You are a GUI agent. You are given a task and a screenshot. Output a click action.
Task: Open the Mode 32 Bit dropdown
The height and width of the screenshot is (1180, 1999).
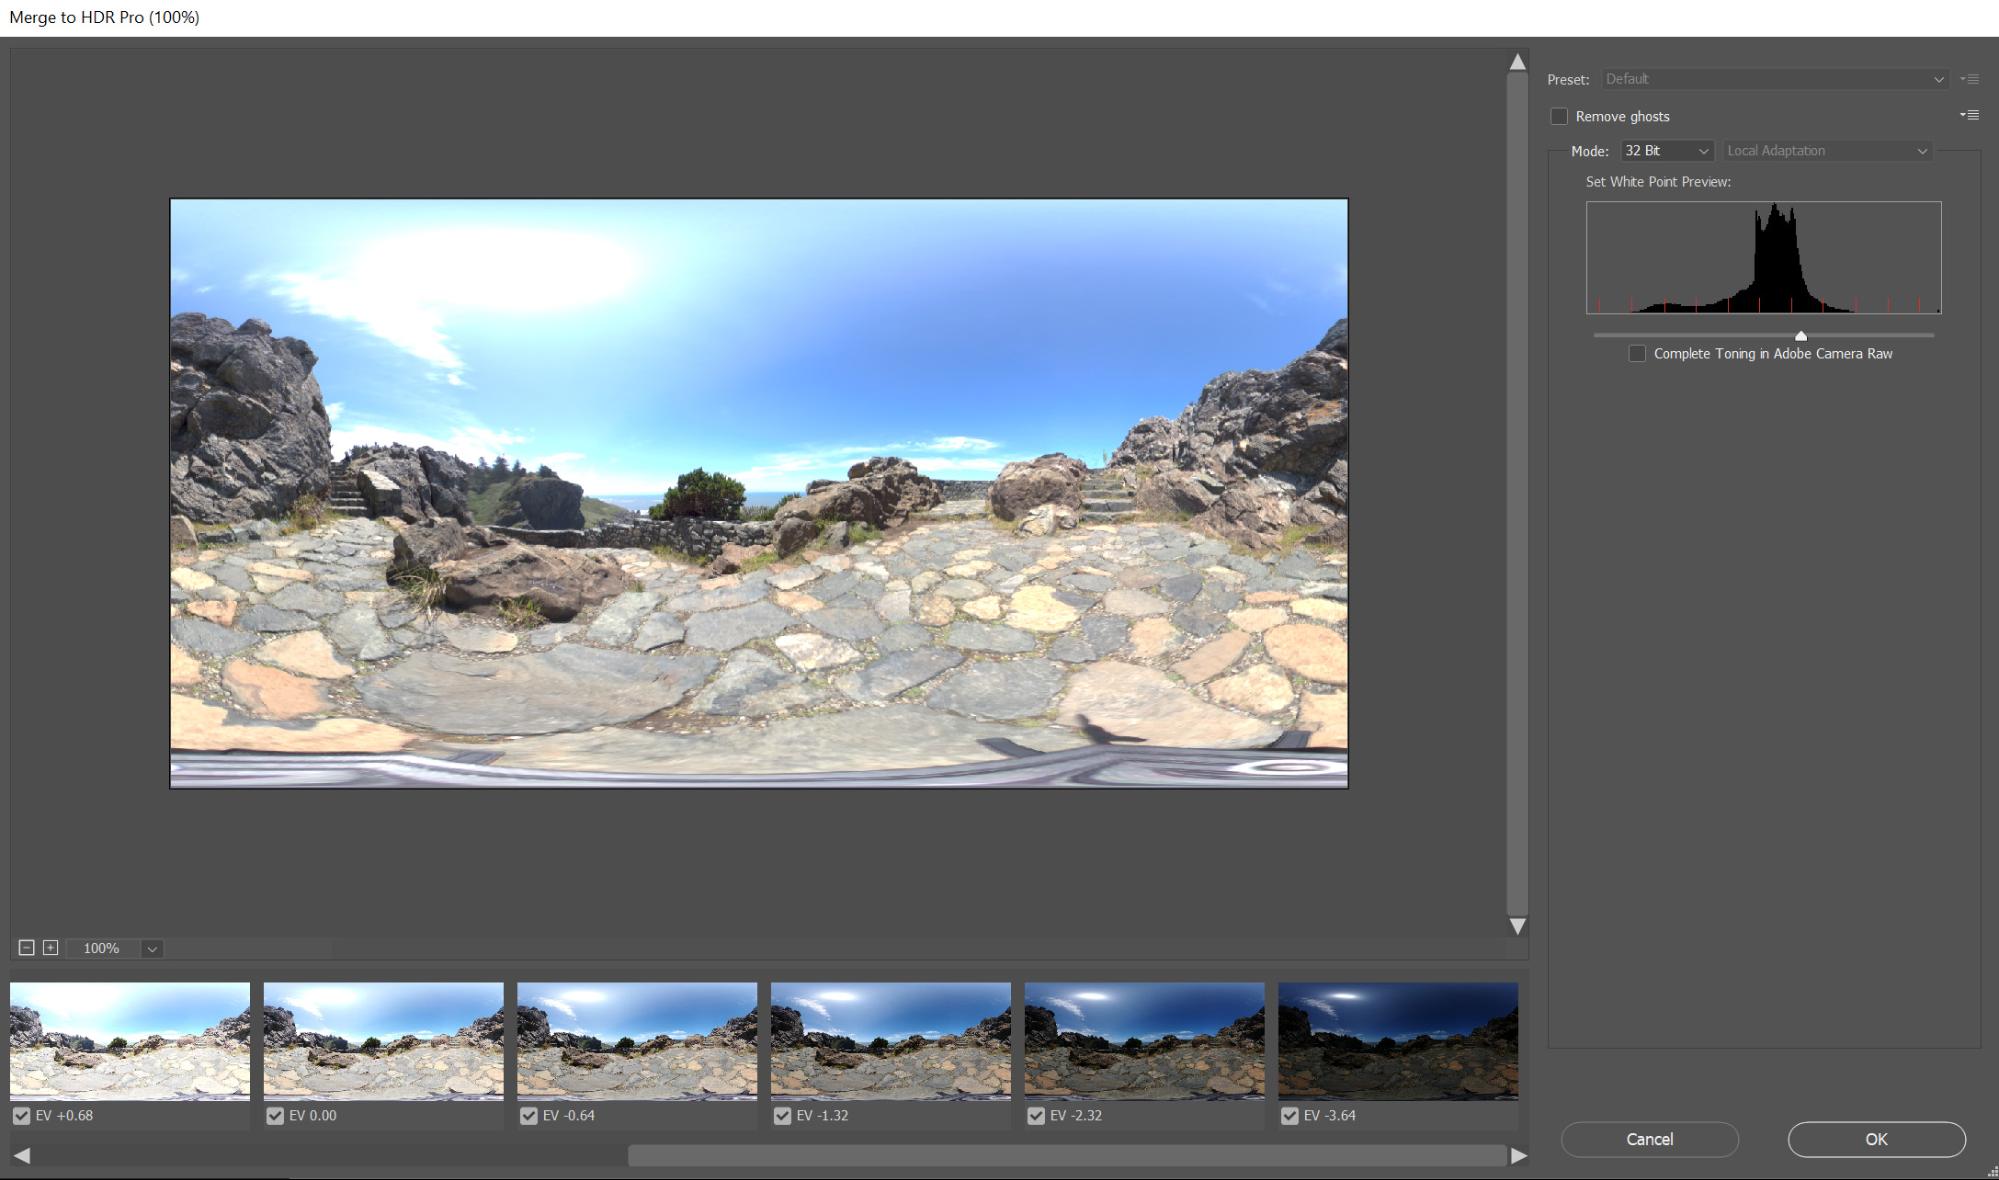[x=1666, y=151]
